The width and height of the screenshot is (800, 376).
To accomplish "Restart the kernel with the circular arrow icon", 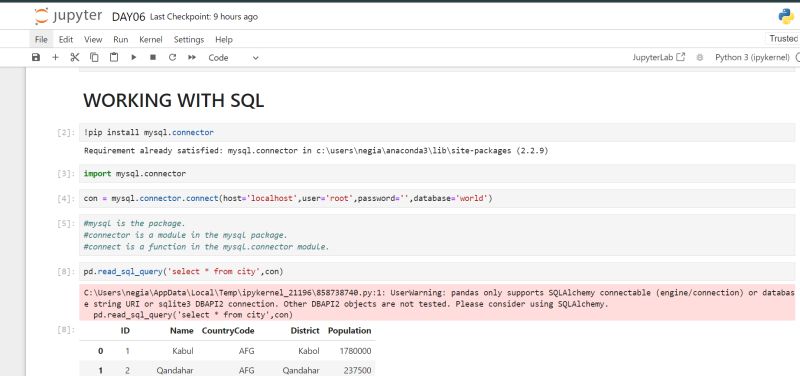I will point(172,58).
